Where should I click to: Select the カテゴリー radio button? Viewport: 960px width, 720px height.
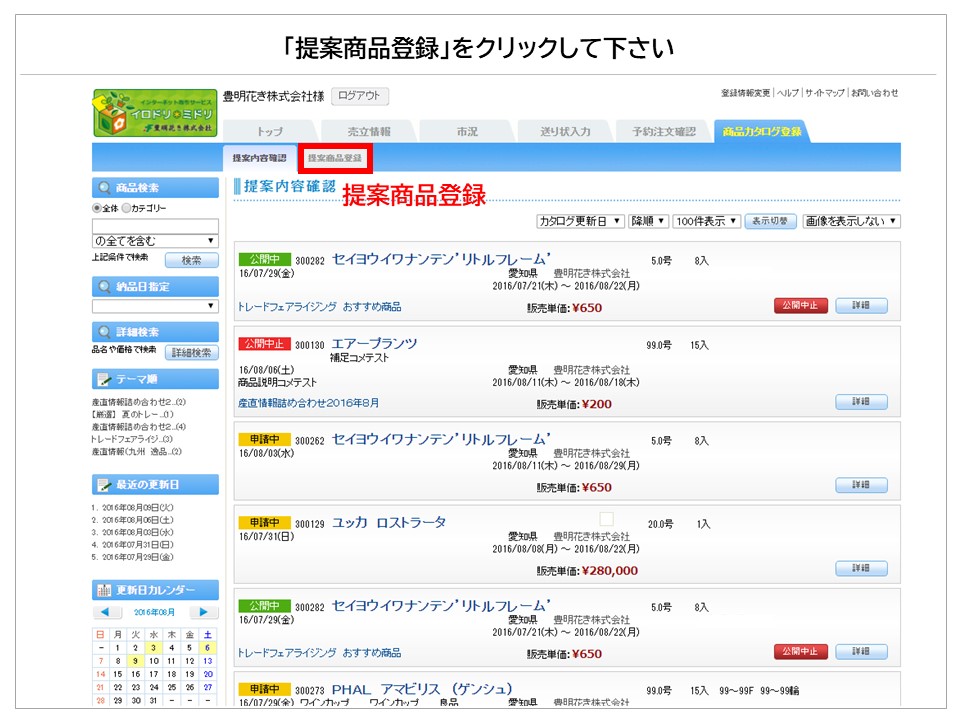(126, 208)
